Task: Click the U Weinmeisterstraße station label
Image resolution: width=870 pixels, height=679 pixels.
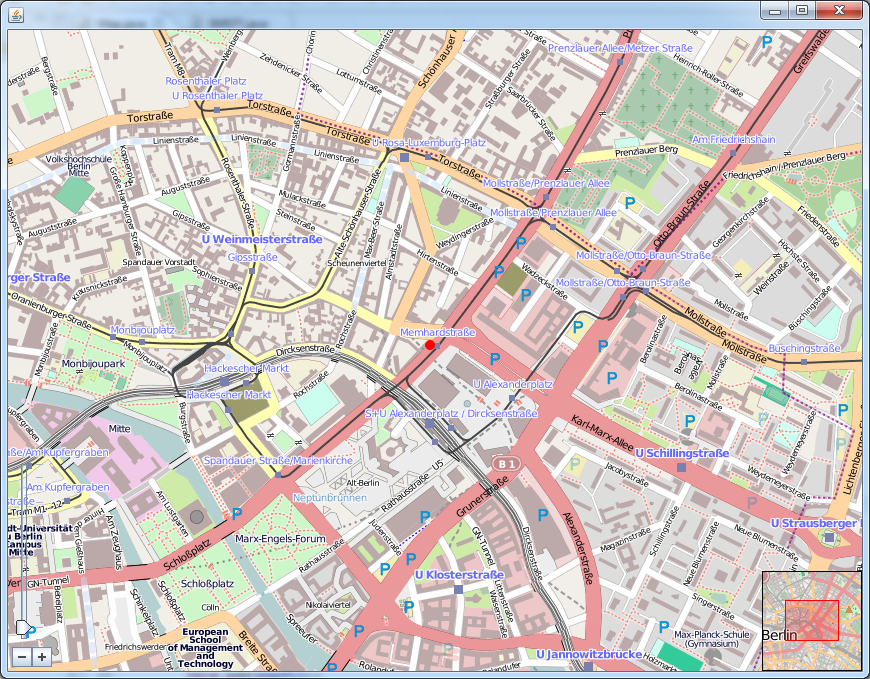Action: point(261,240)
